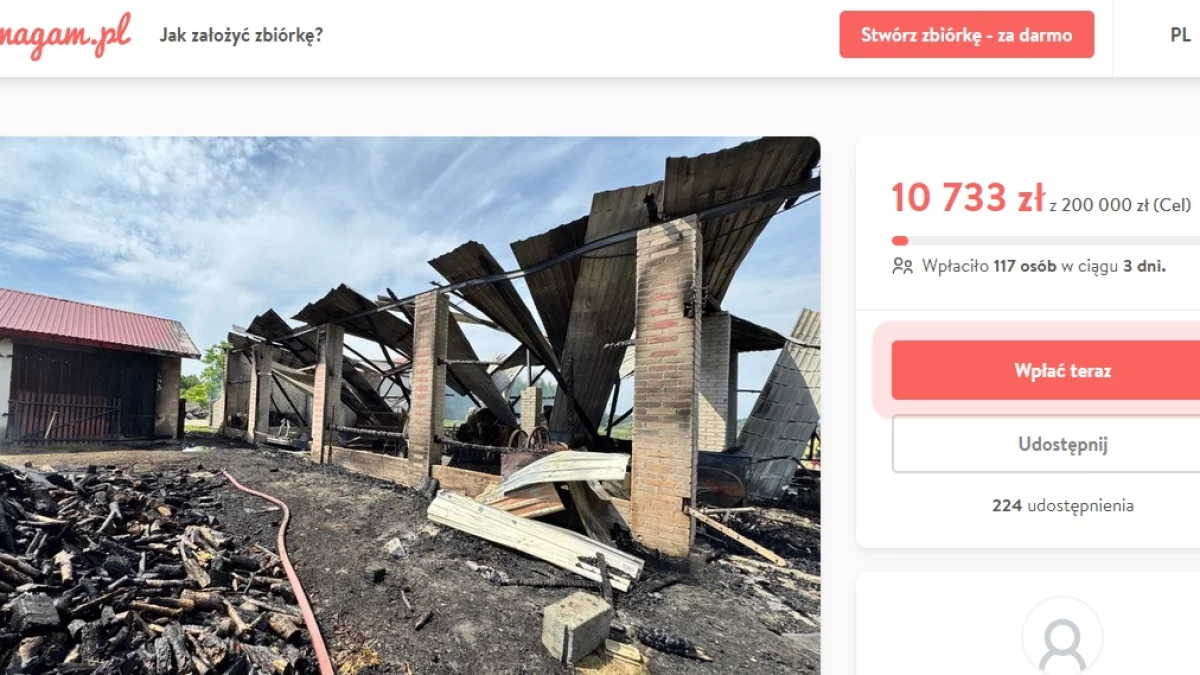1200x675 pixels.
Task: Open the 'Jak założyć zbiórkę?' link
Action: [x=241, y=35]
